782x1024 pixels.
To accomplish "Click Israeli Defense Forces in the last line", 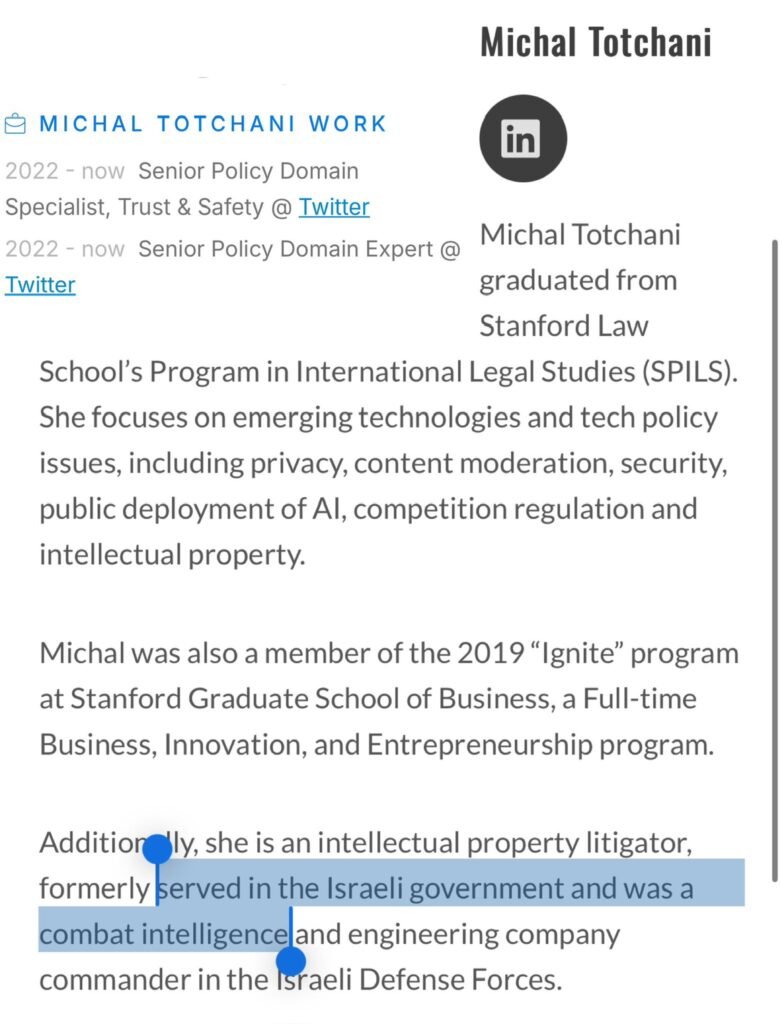I will point(417,980).
